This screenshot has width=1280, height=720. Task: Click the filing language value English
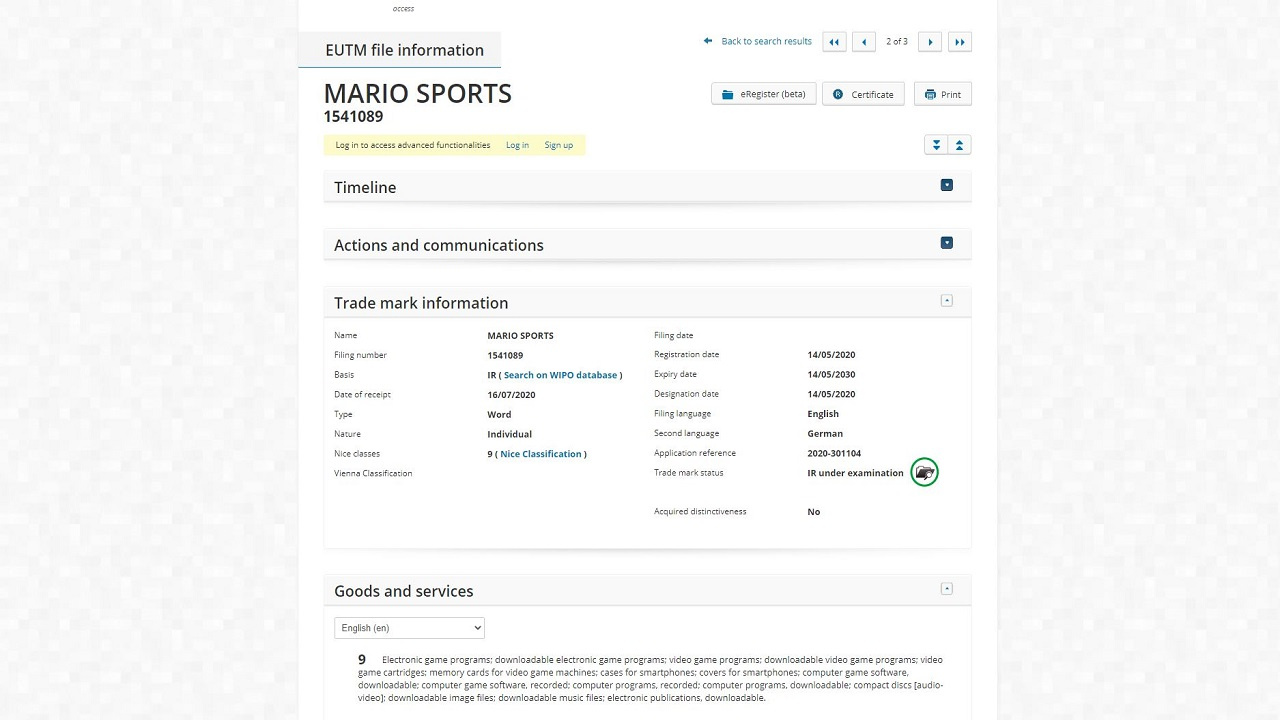823,414
